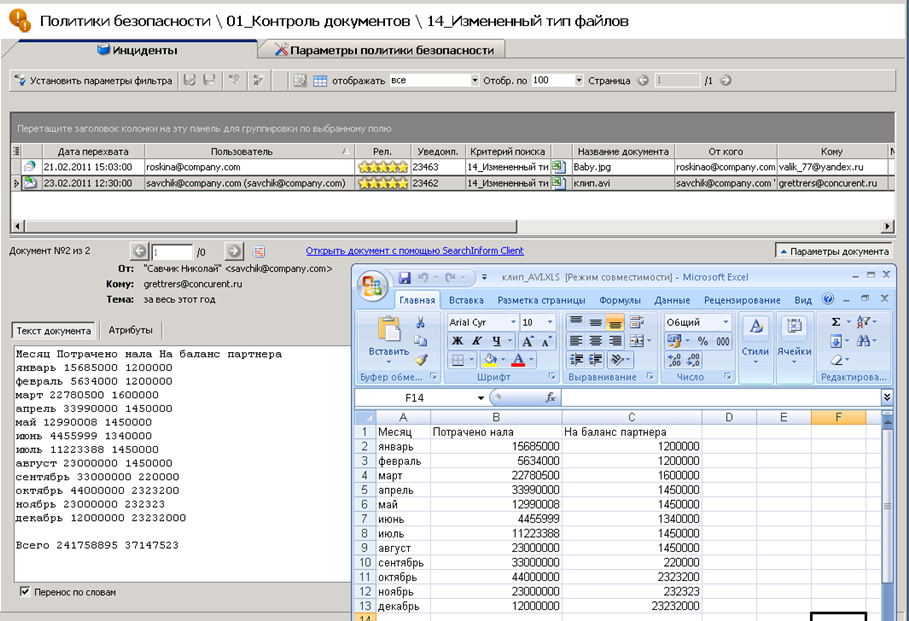Click the Percent style button in Число group

702,341
